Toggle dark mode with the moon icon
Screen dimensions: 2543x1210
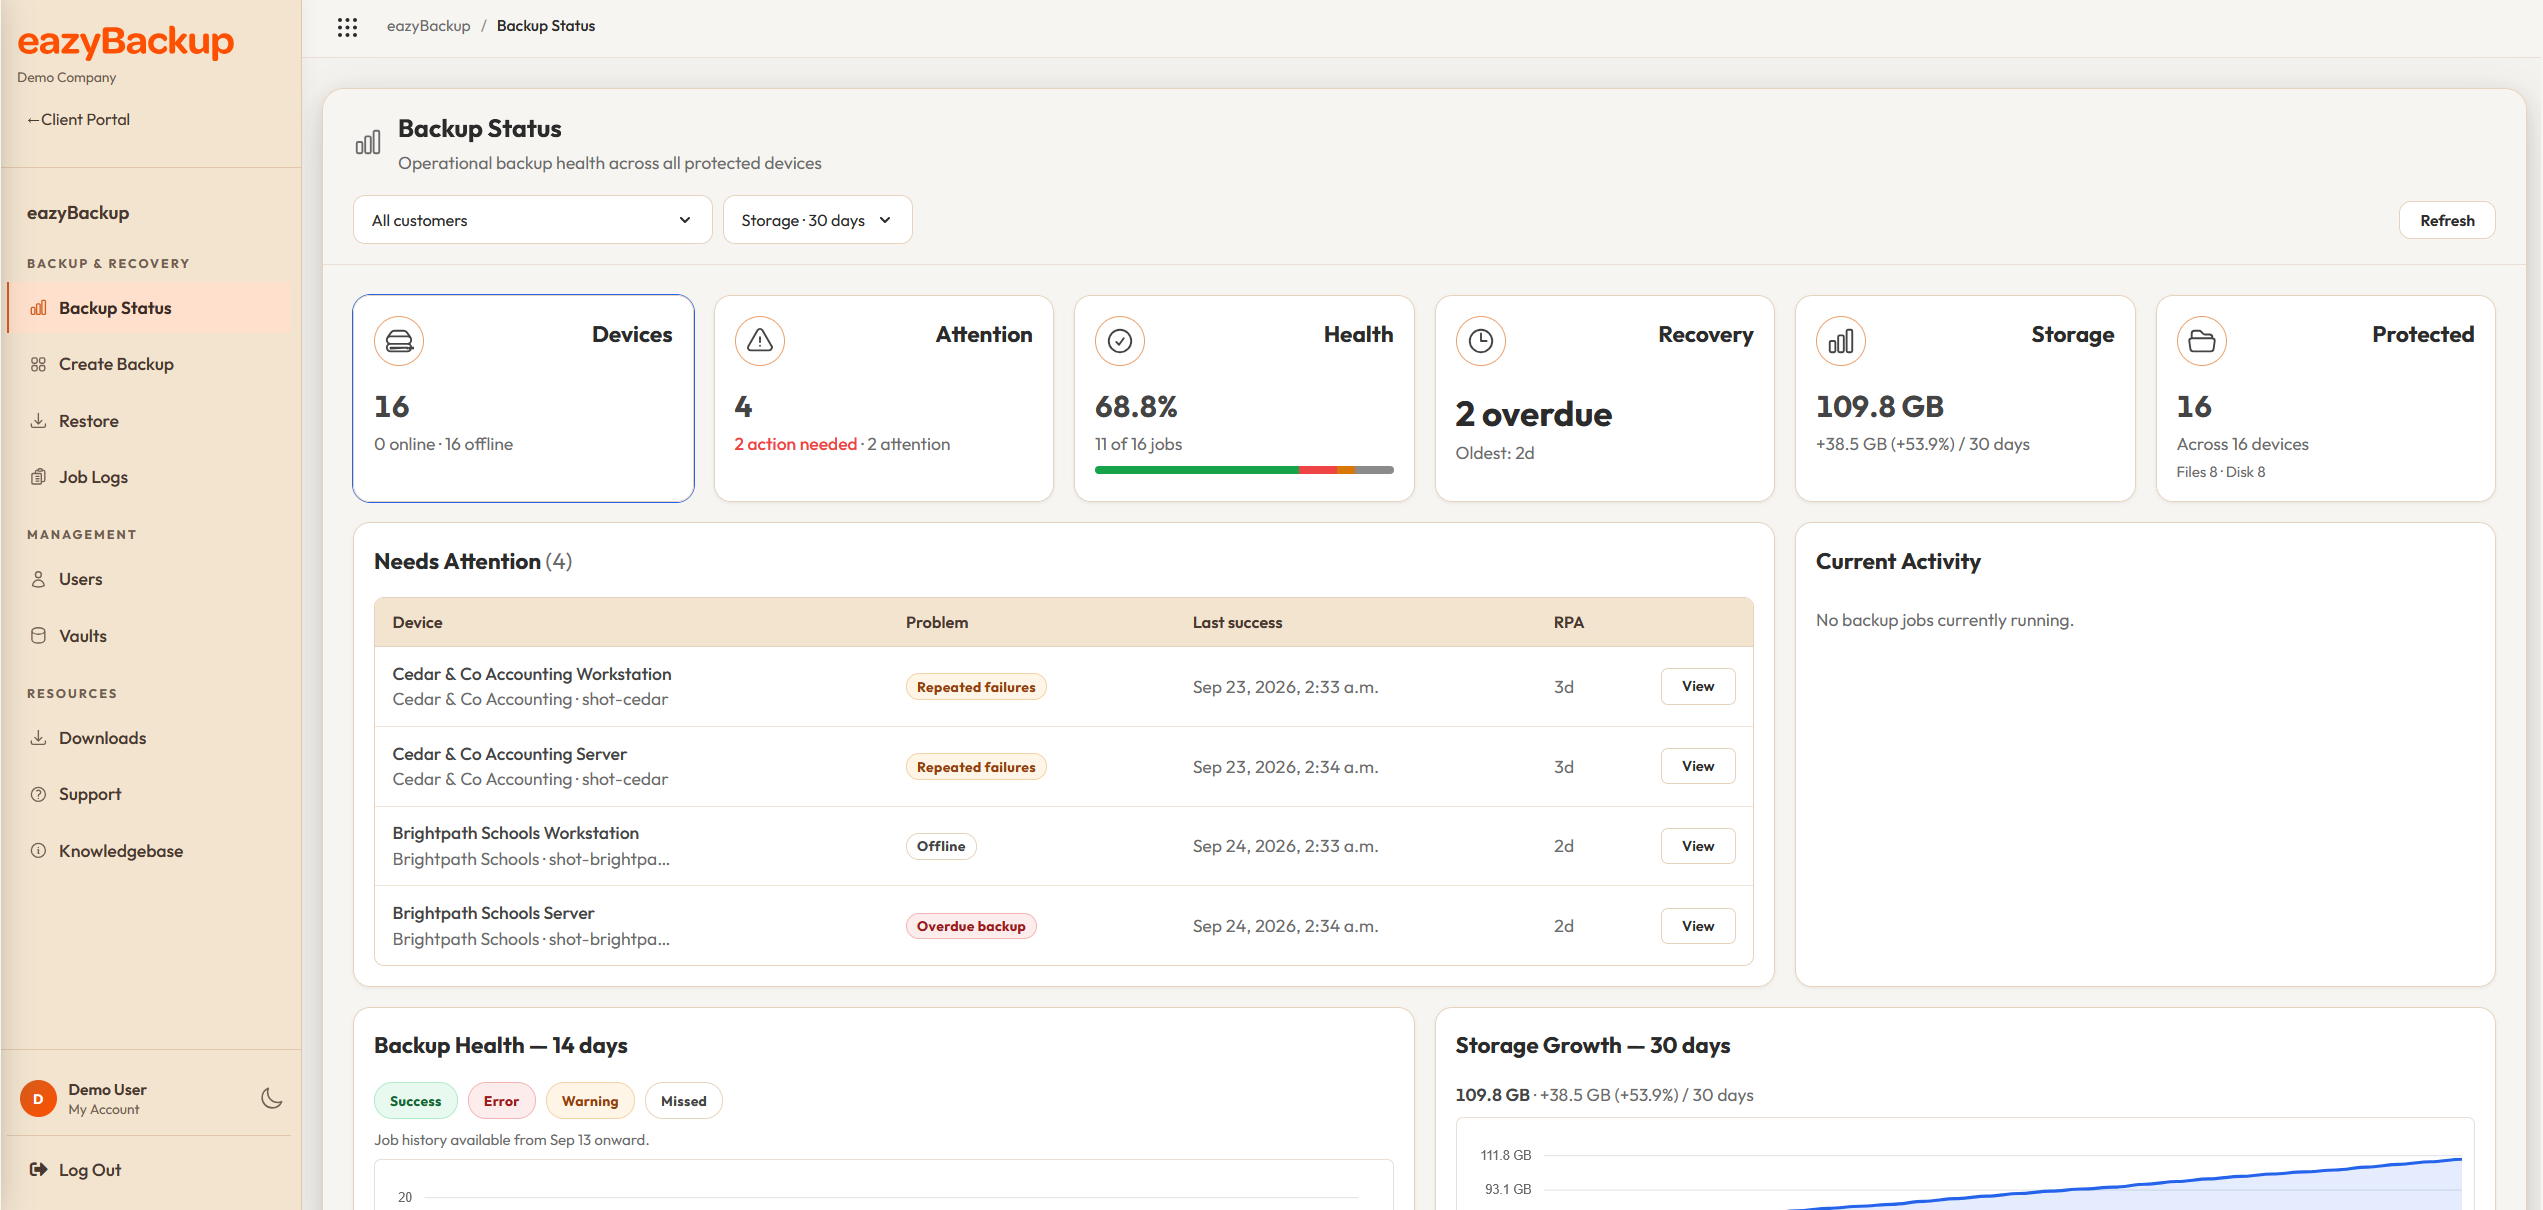pos(271,1098)
